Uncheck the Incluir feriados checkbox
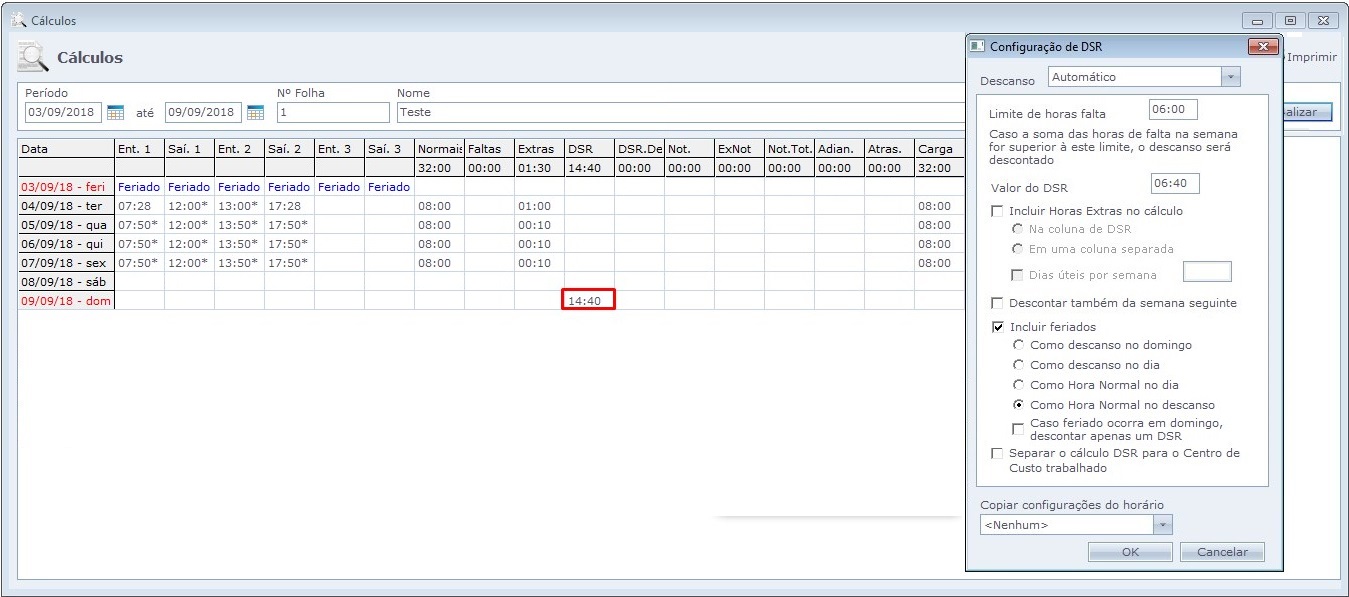 pos(997,327)
